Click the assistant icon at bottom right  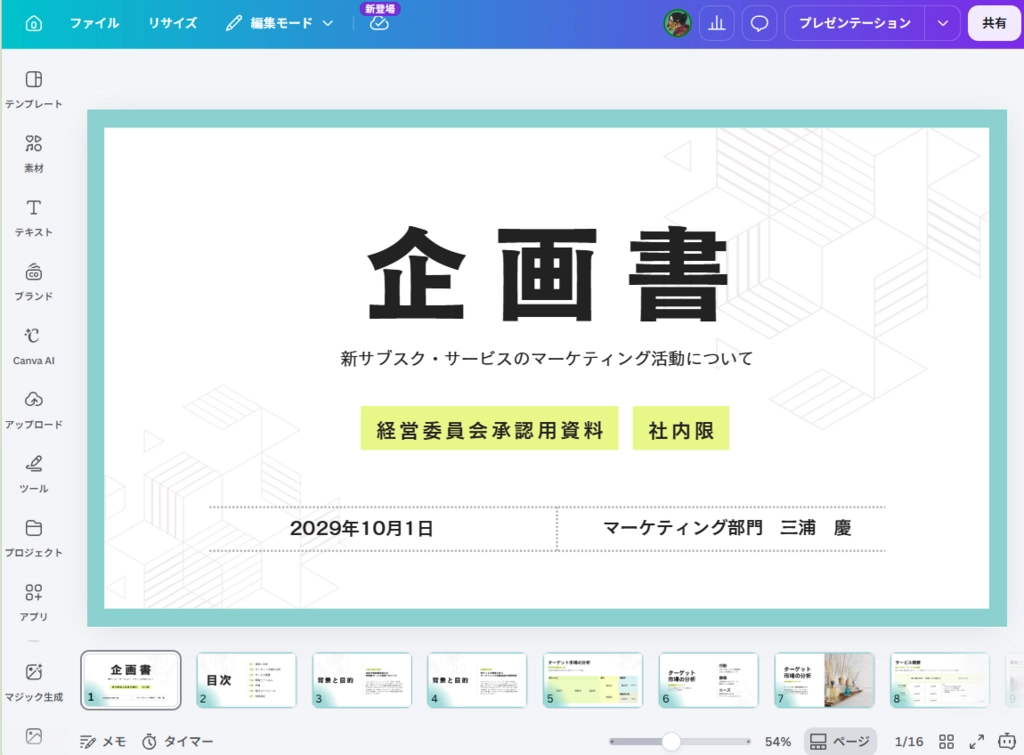(1006, 741)
